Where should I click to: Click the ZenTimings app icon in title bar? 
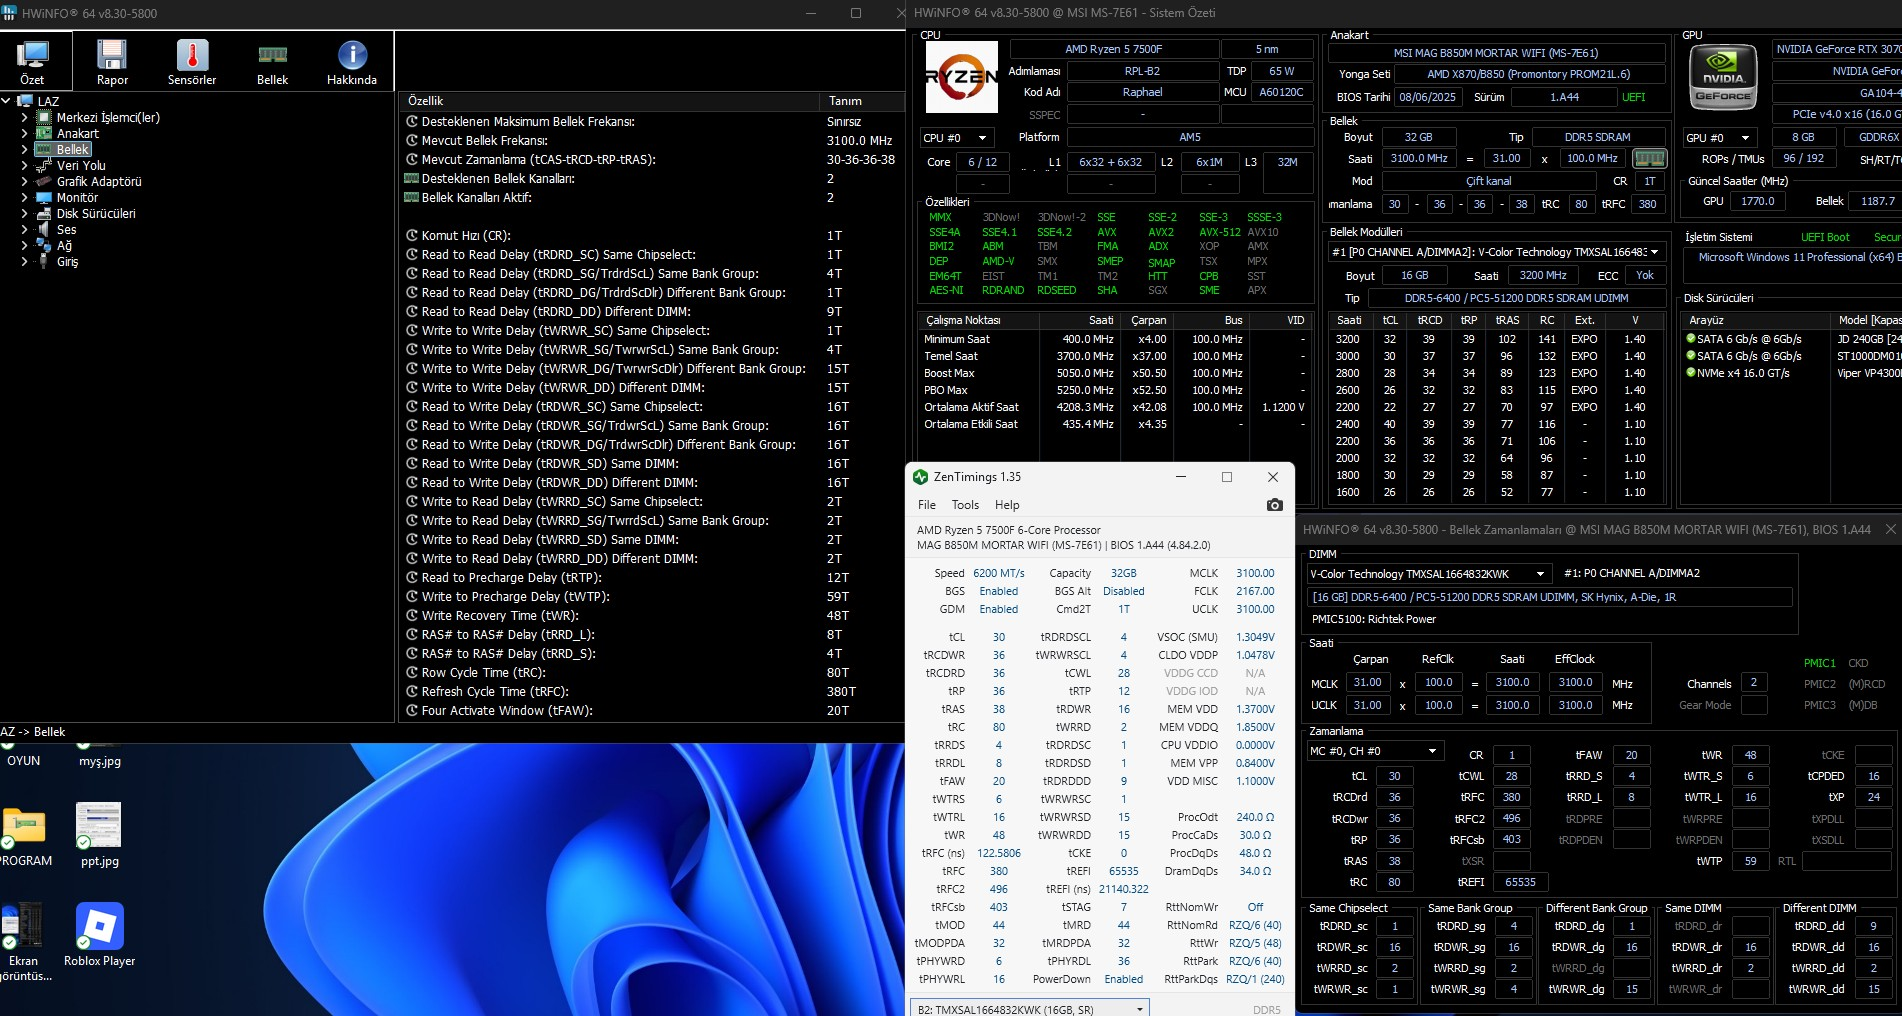(x=921, y=477)
